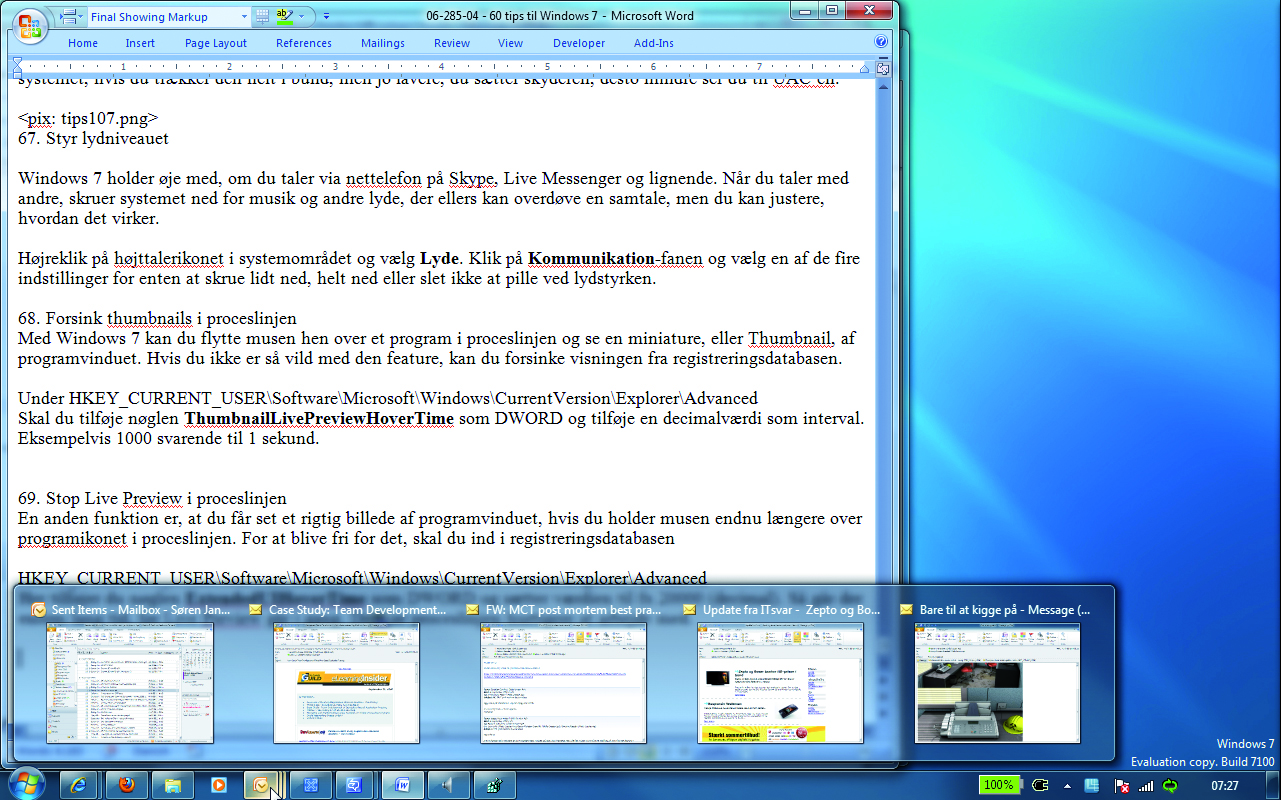Select the Developer ribbon tab
Viewport: 1281px width, 800px height.
[579, 43]
